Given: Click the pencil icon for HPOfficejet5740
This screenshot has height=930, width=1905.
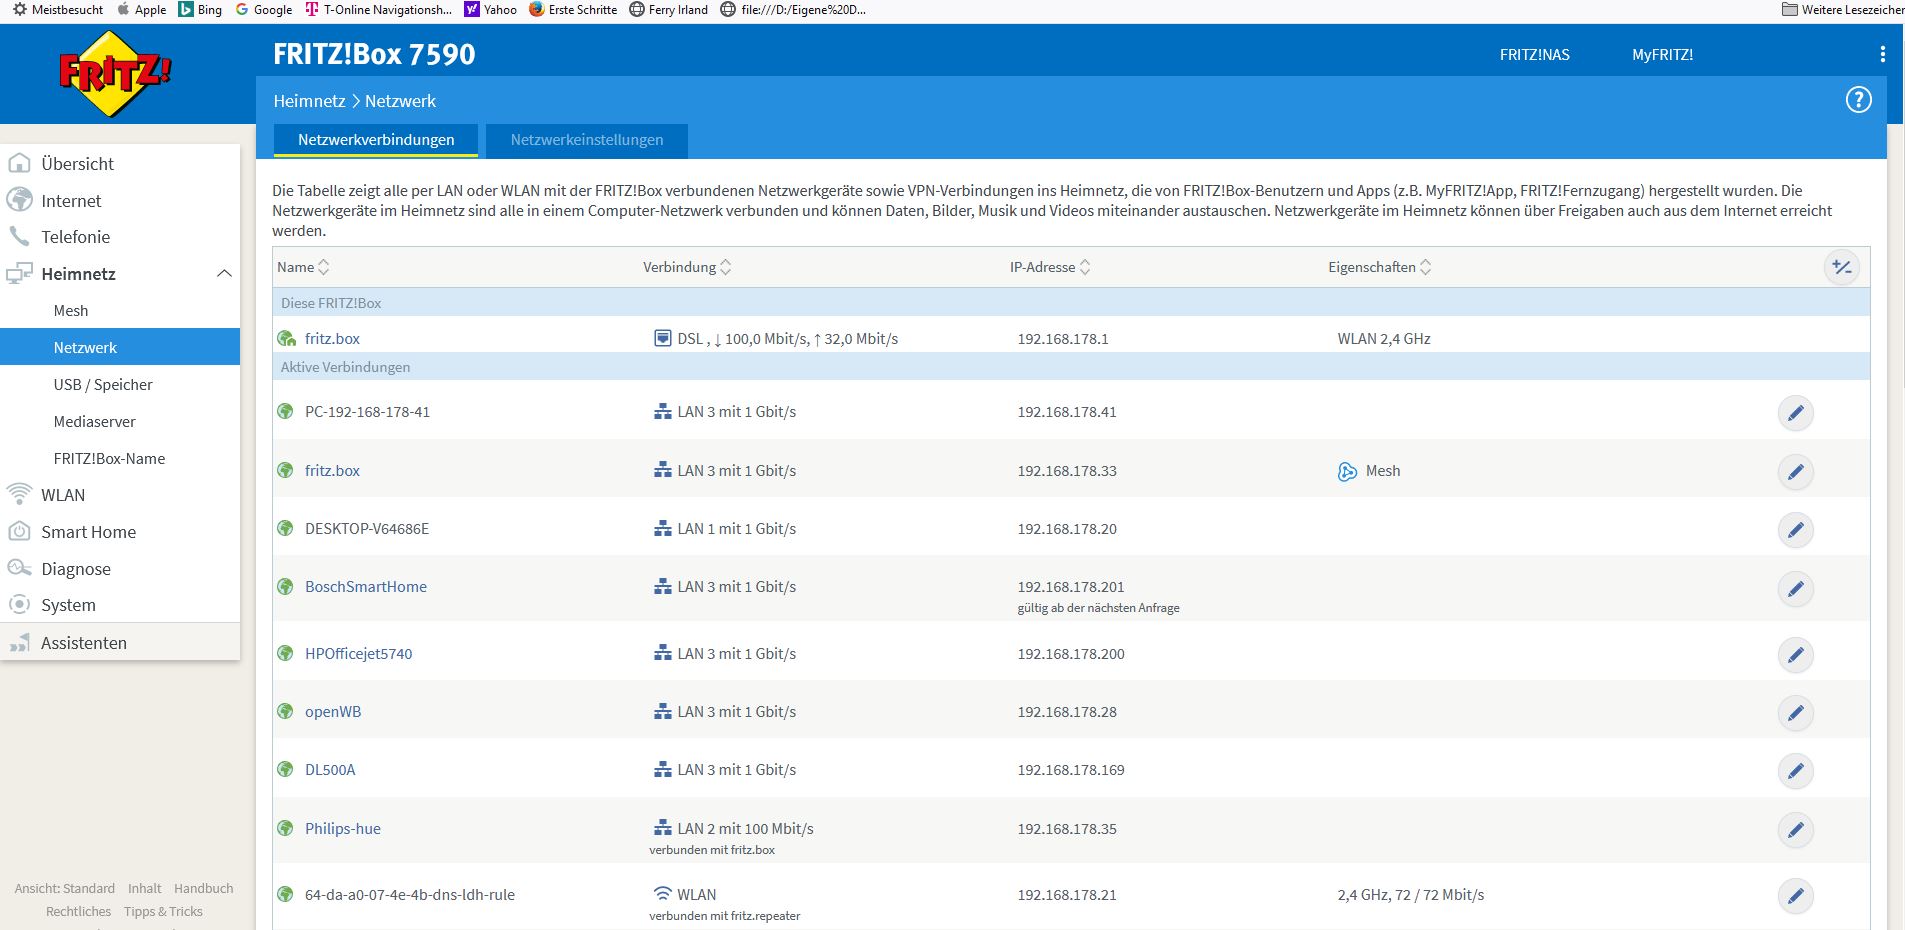Looking at the screenshot, I should (x=1795, y=655).
